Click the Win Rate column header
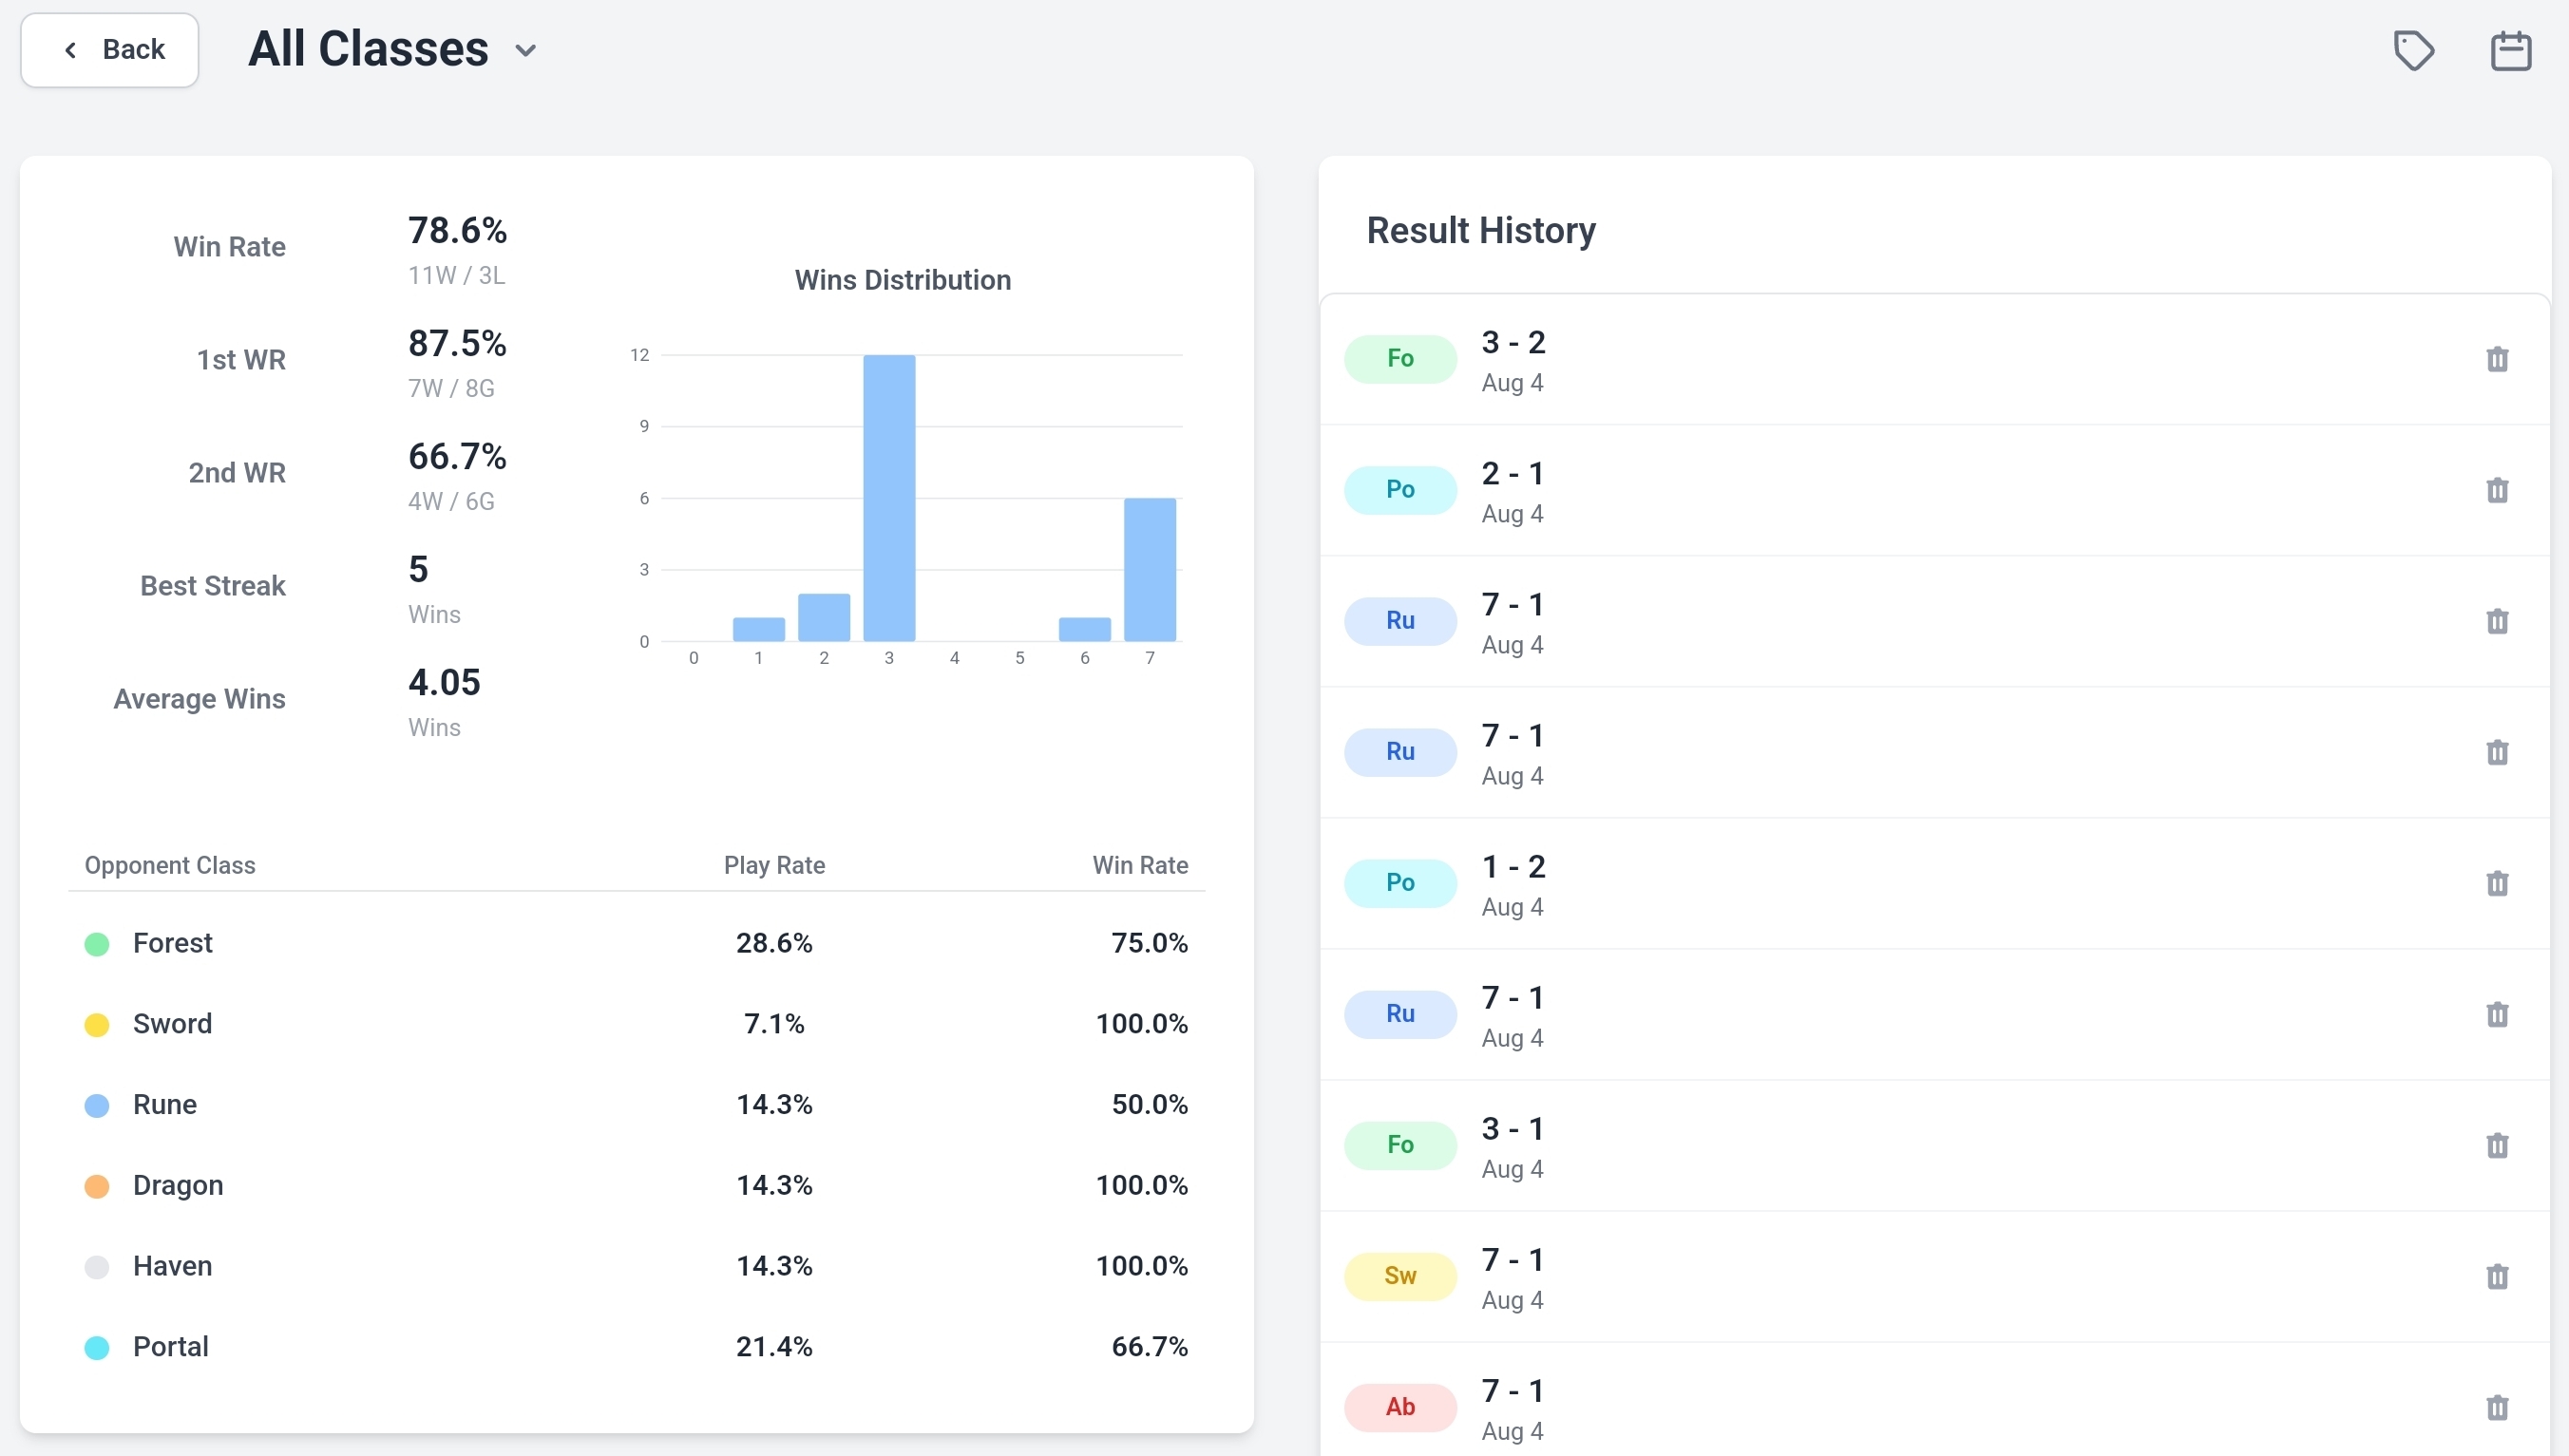Viewport: 2569px width, 1456px height. click(1140, 865)
